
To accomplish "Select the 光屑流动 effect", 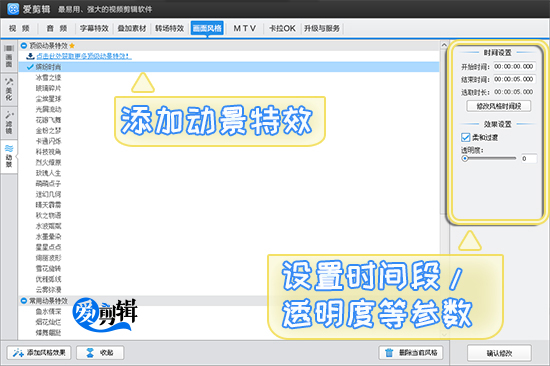I will (48, 109).
